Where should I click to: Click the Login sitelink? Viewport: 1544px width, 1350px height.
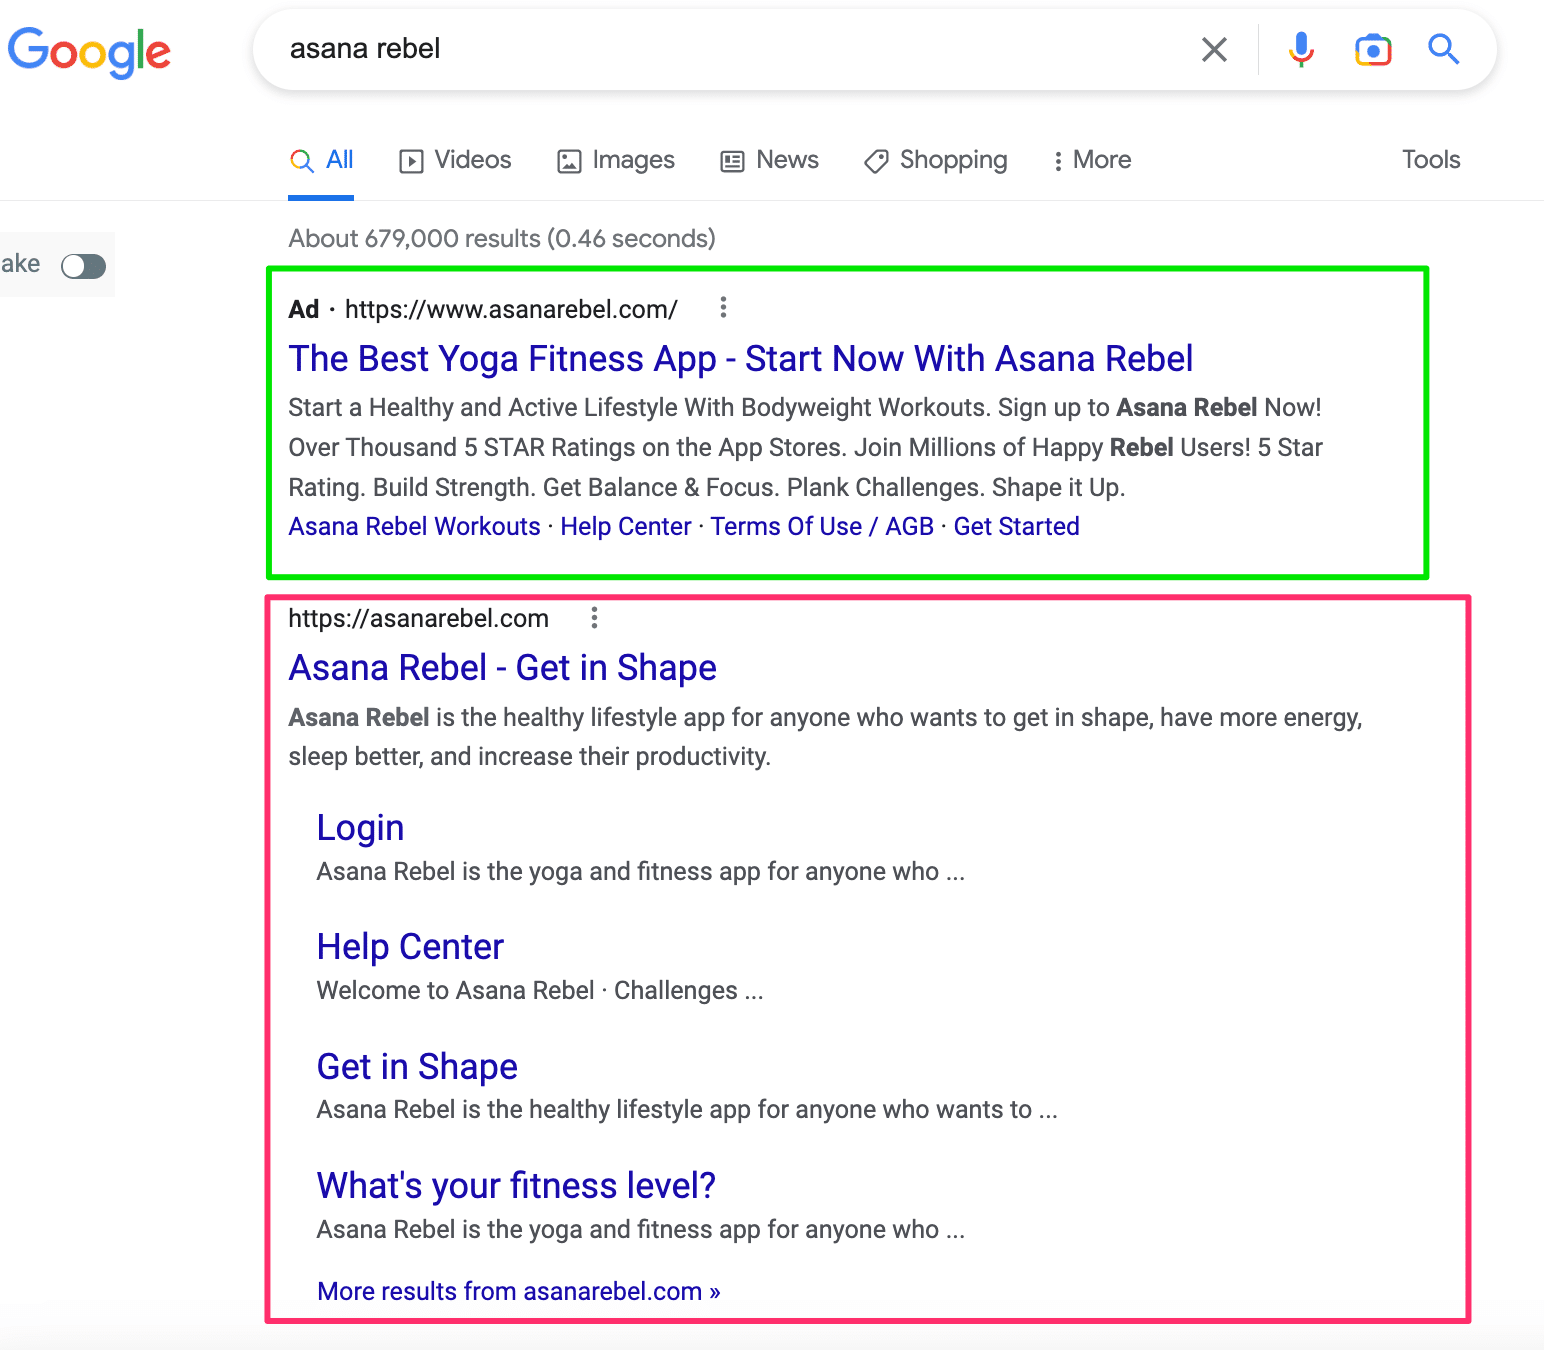(360, 827)
